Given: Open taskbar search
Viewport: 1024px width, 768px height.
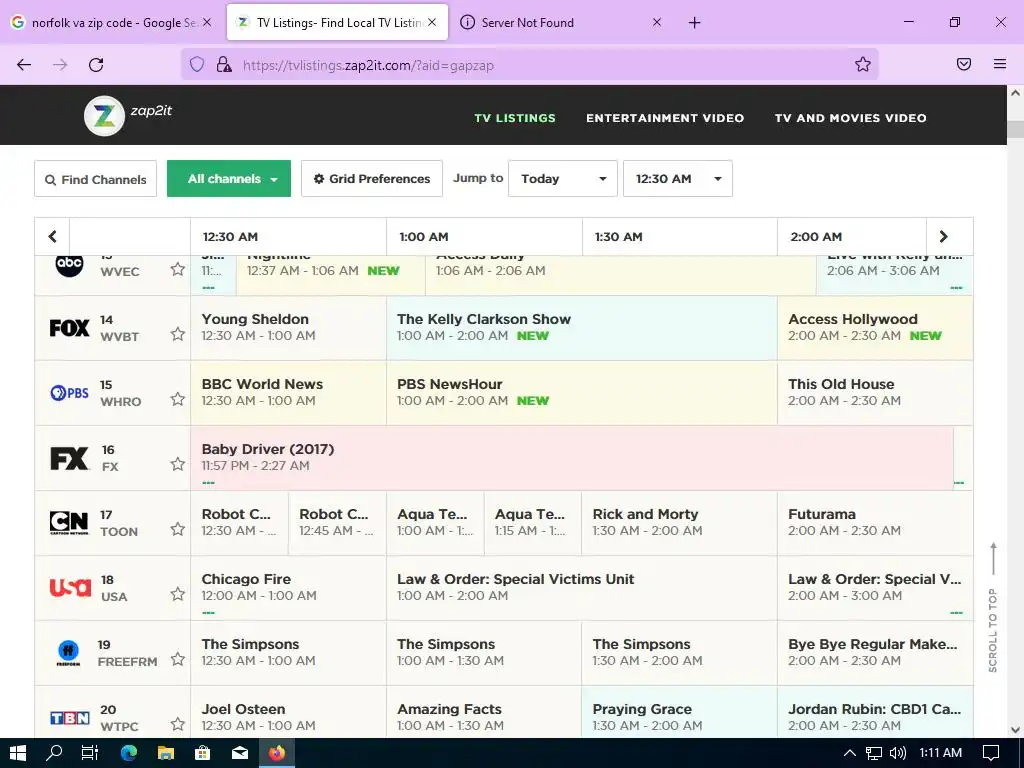Looking at the screenshot, I should pos(54,753).
